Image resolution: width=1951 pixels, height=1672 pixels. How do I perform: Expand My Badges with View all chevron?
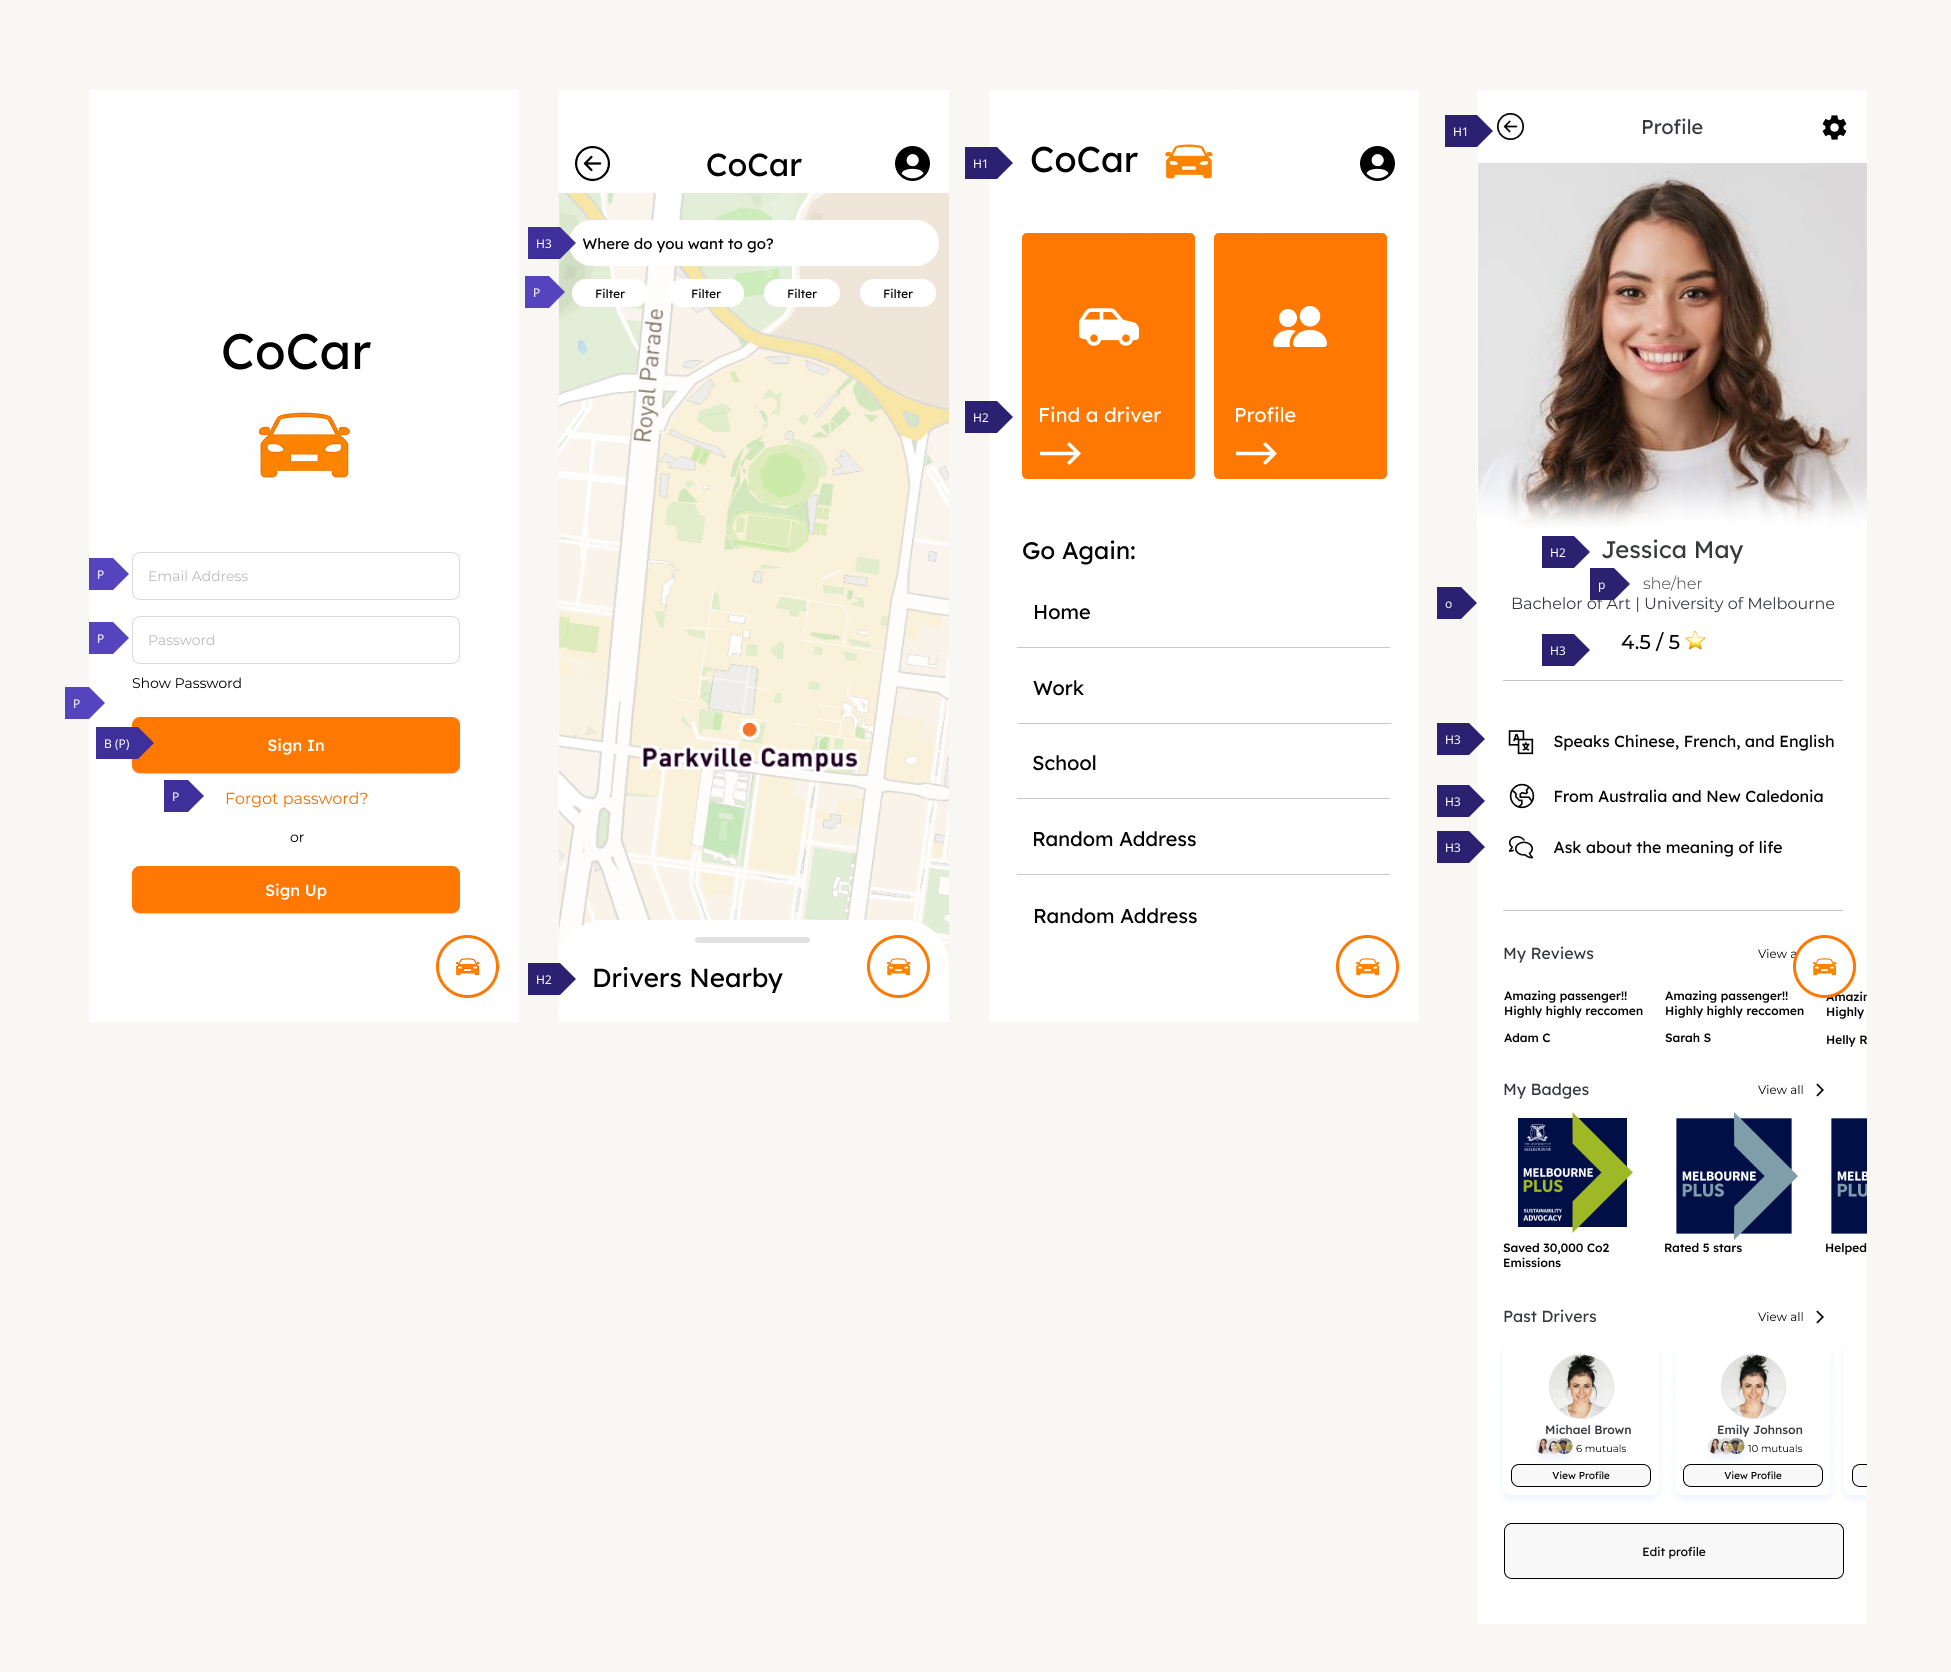(1820, 1090)
